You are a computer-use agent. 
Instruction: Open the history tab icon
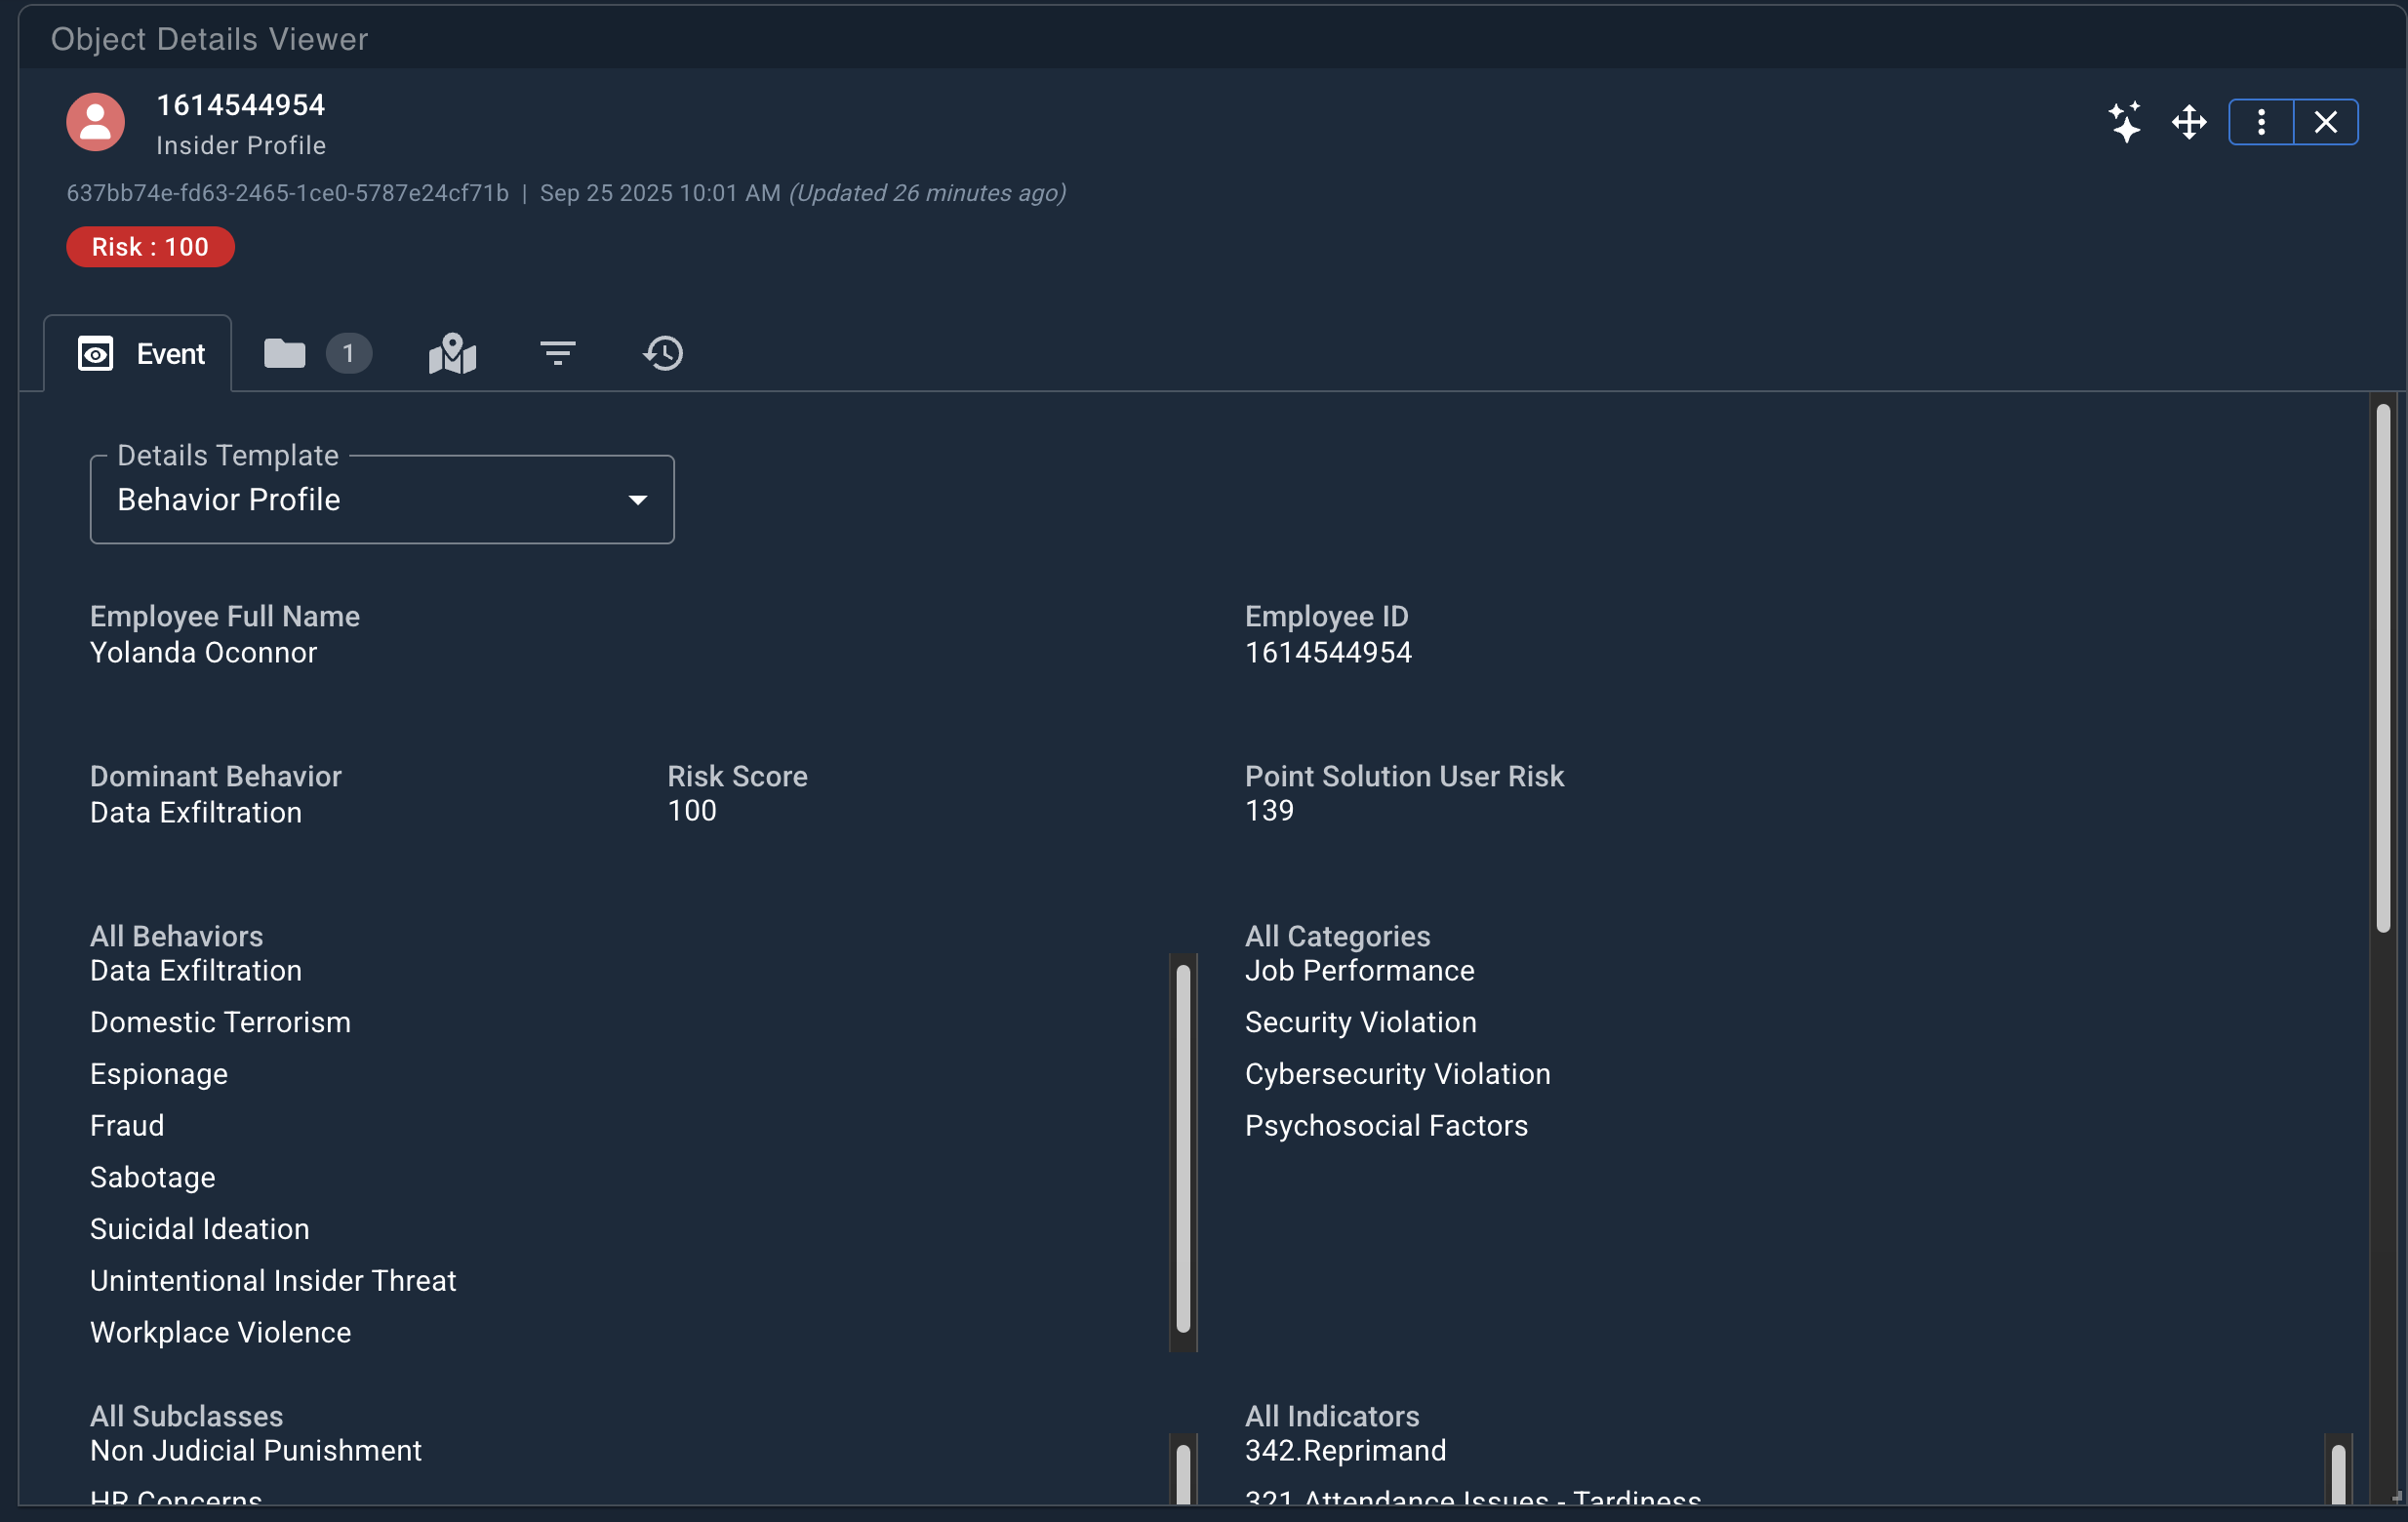click(x=663, y=353)
